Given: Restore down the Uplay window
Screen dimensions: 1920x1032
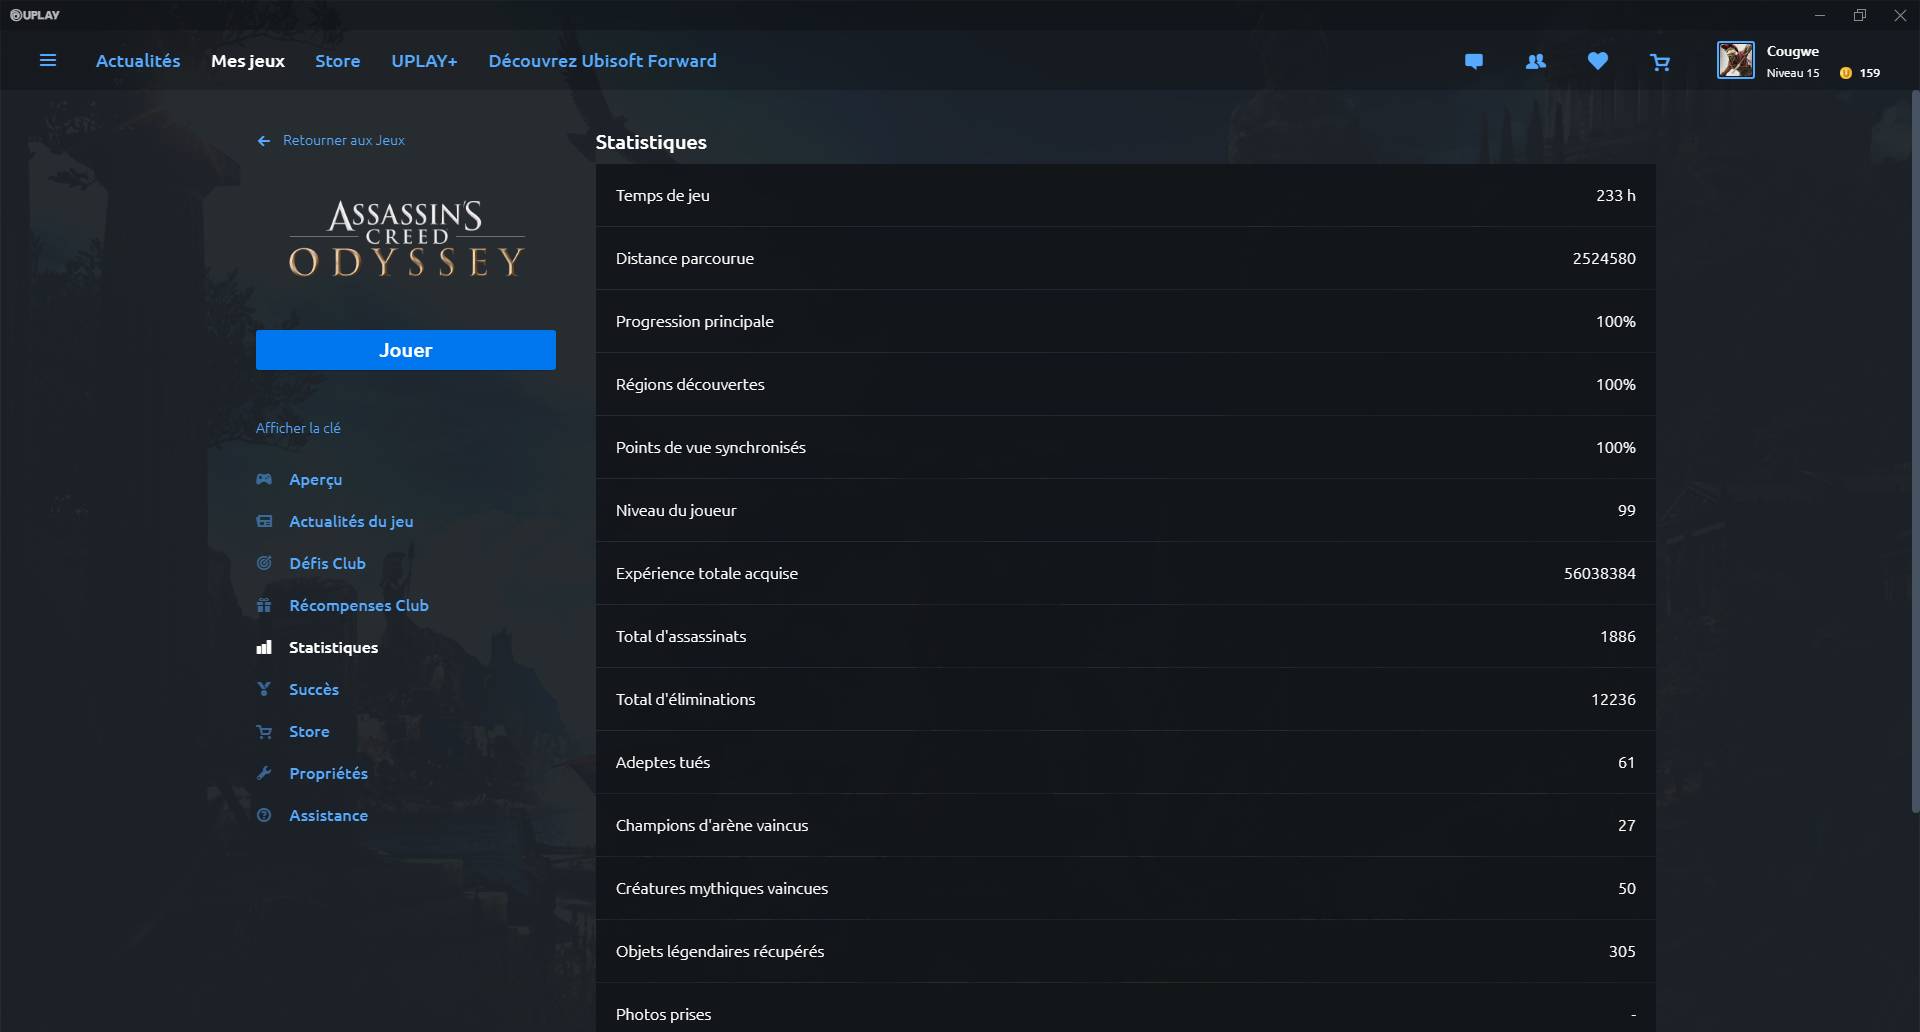Looking at the screenshot, I should (x=1860, y=15).
